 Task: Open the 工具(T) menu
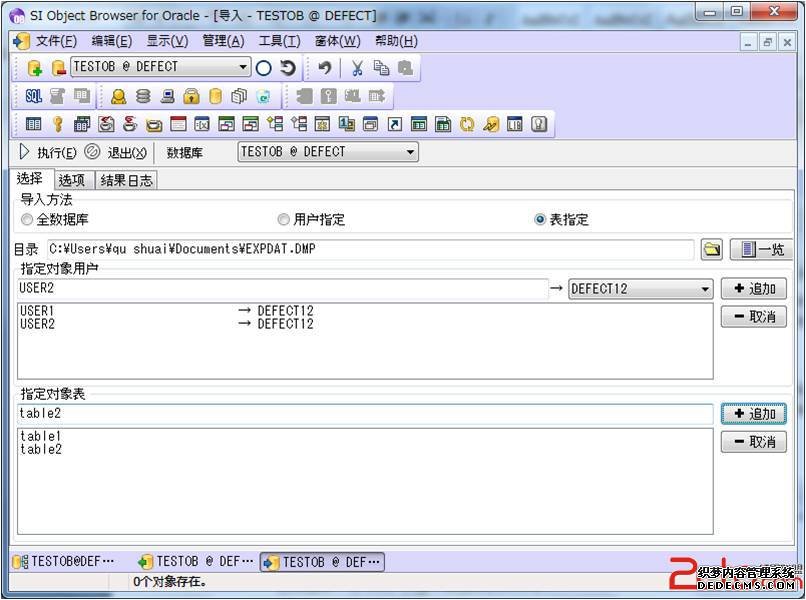(x=279, y=41)
